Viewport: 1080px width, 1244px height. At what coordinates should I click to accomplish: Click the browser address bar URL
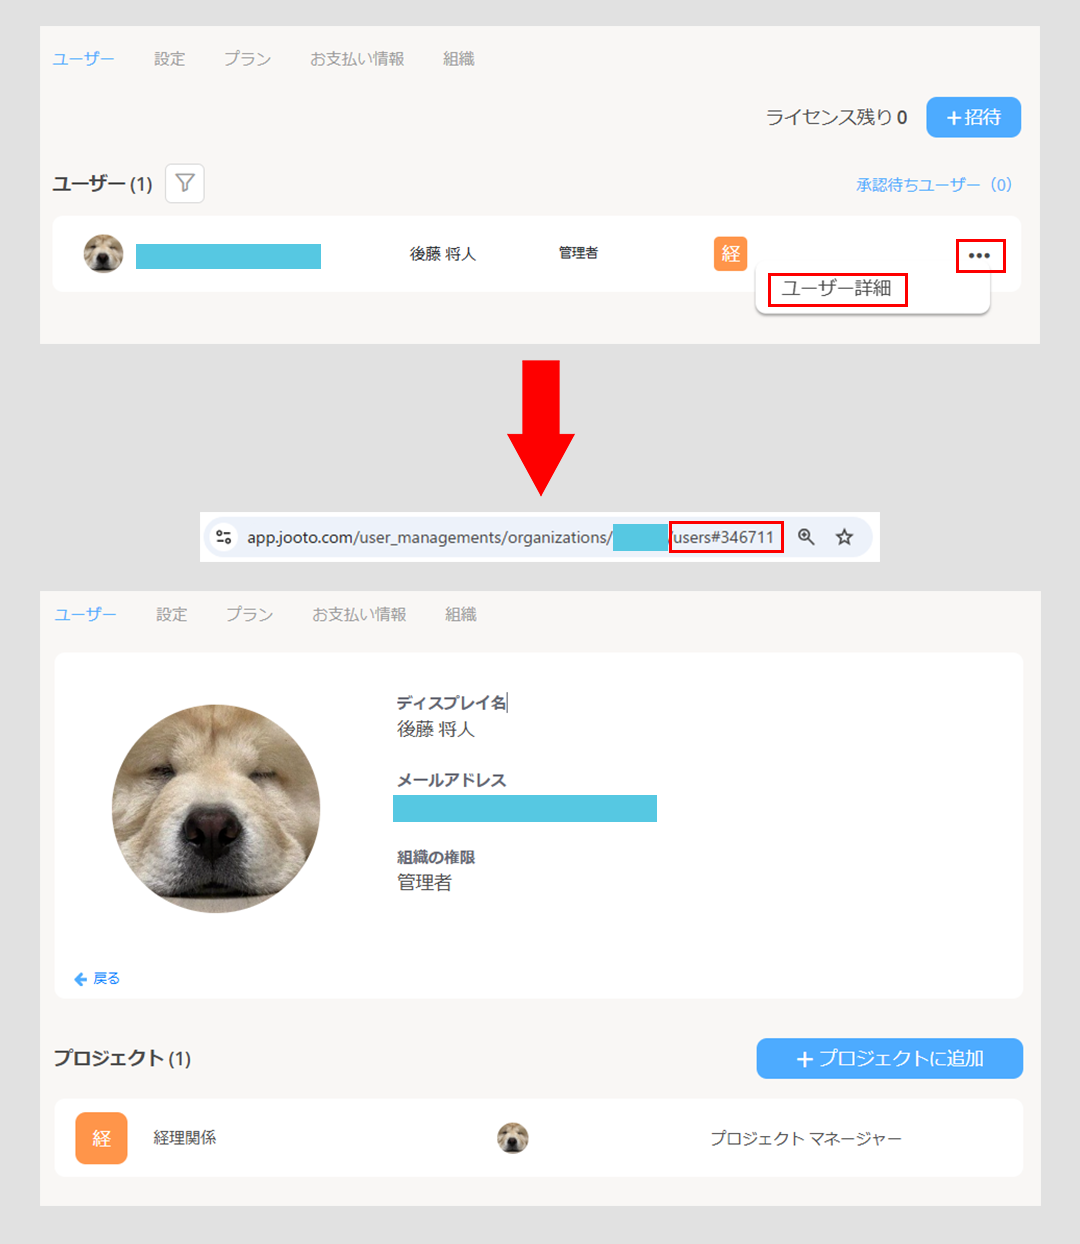tap(511, 537)
